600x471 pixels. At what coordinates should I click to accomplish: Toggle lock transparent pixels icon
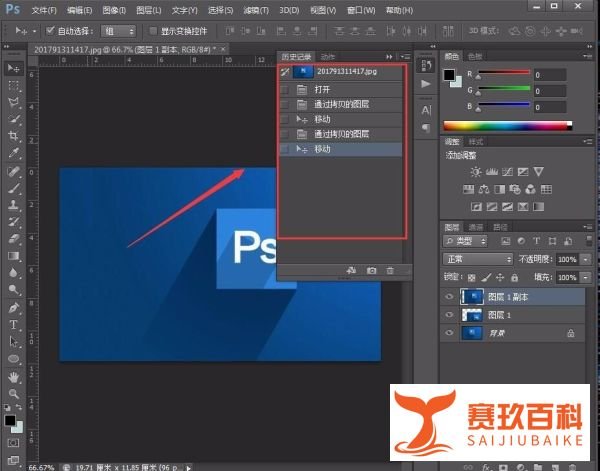point(472,277)
